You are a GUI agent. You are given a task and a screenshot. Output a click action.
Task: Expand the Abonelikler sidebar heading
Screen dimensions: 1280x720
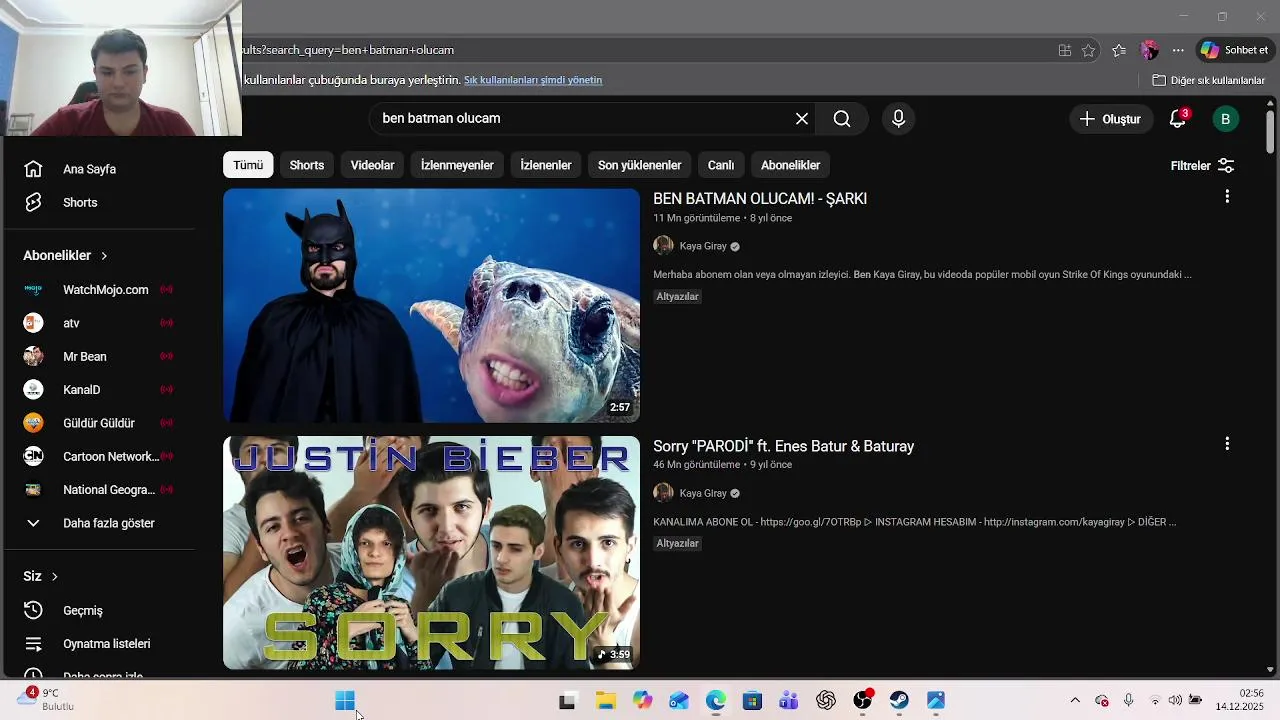click(x=66, y=256)
